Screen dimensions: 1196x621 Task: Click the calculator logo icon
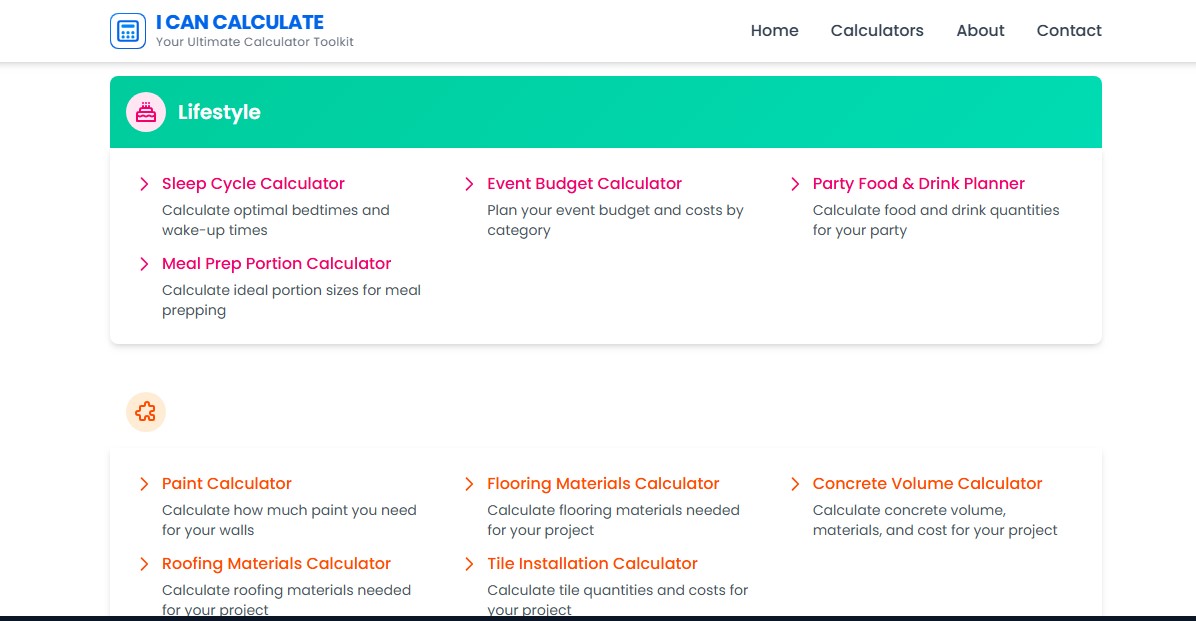(x=128, y=30)
